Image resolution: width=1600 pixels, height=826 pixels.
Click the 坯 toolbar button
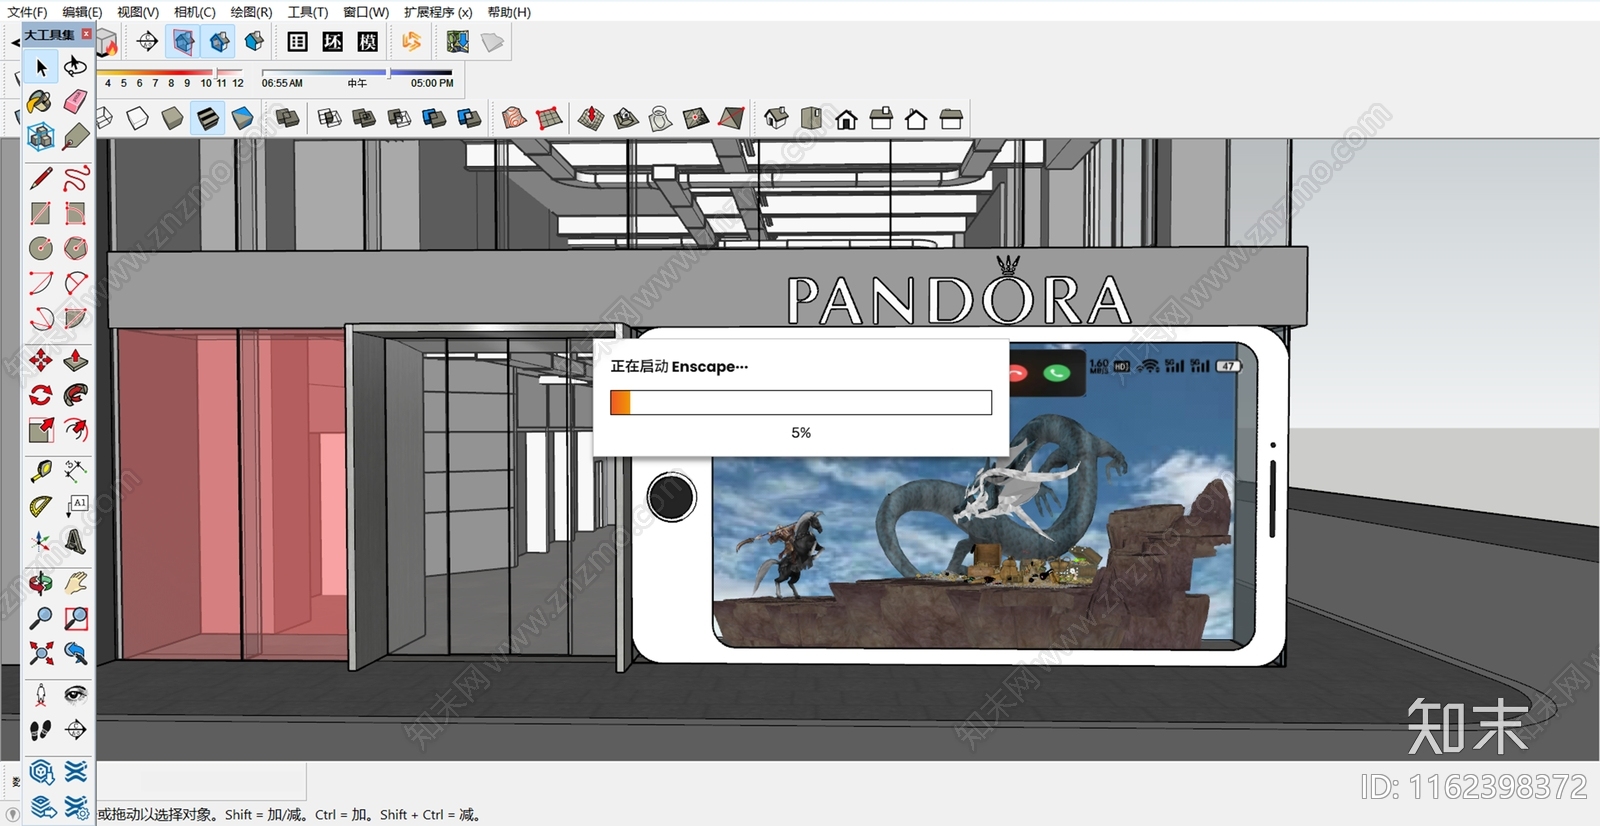[333, 41]
